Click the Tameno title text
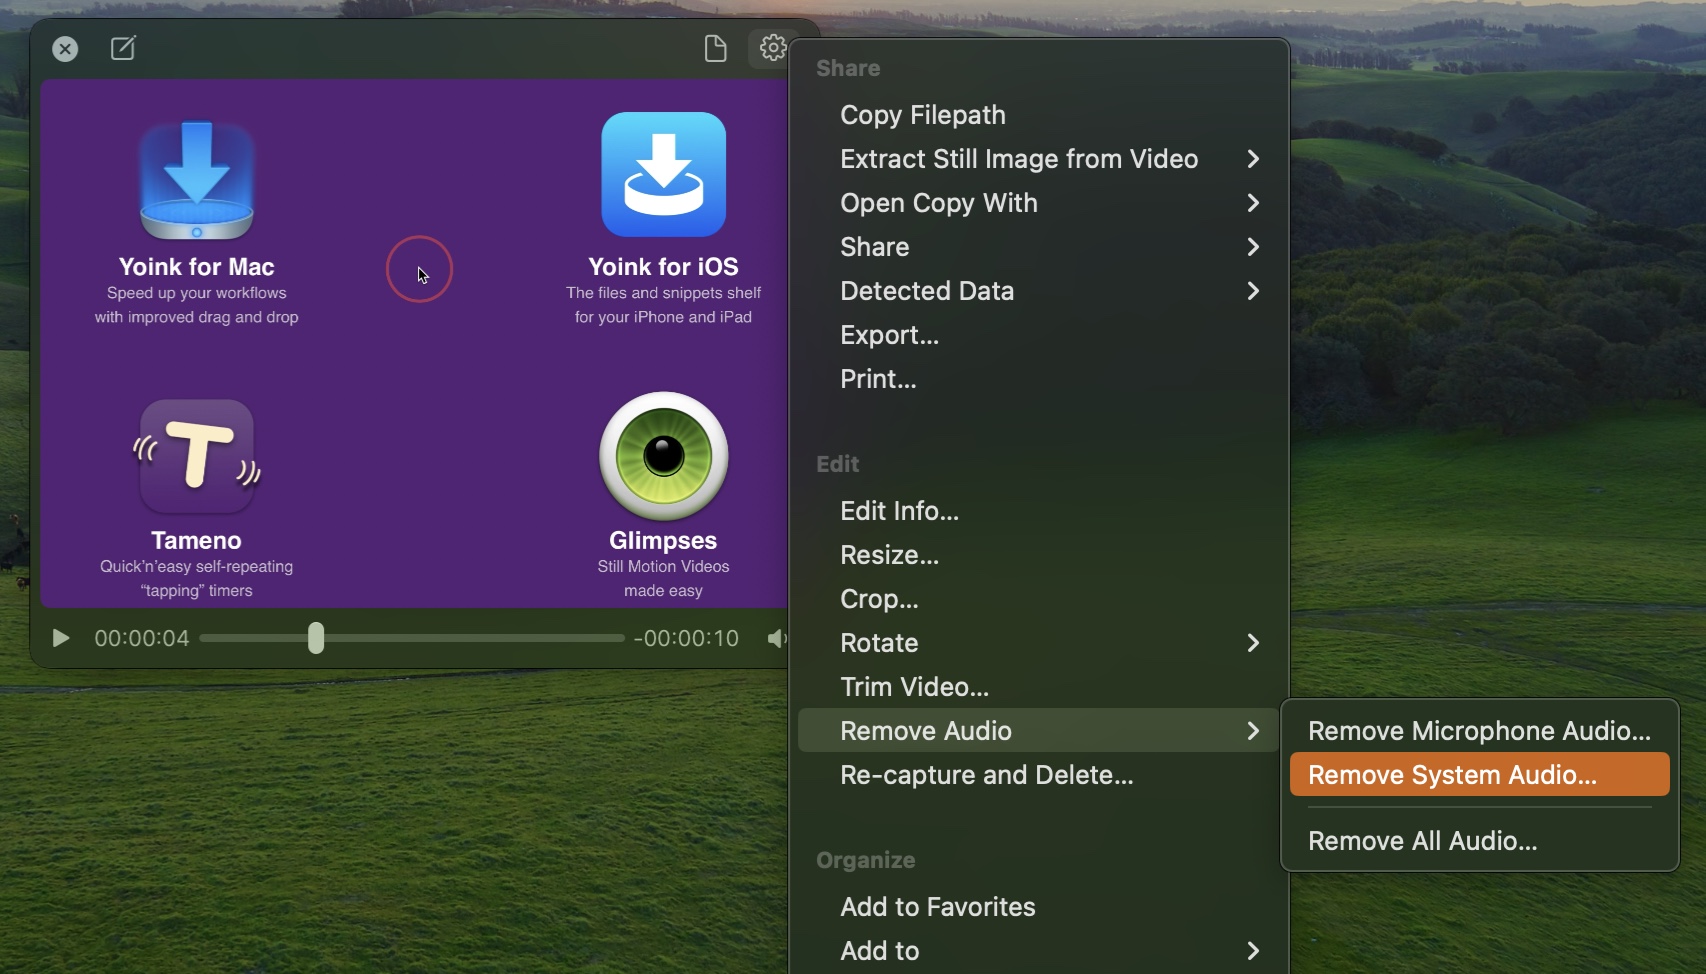Screen dimensions: 1706x974 pos(197,541)
